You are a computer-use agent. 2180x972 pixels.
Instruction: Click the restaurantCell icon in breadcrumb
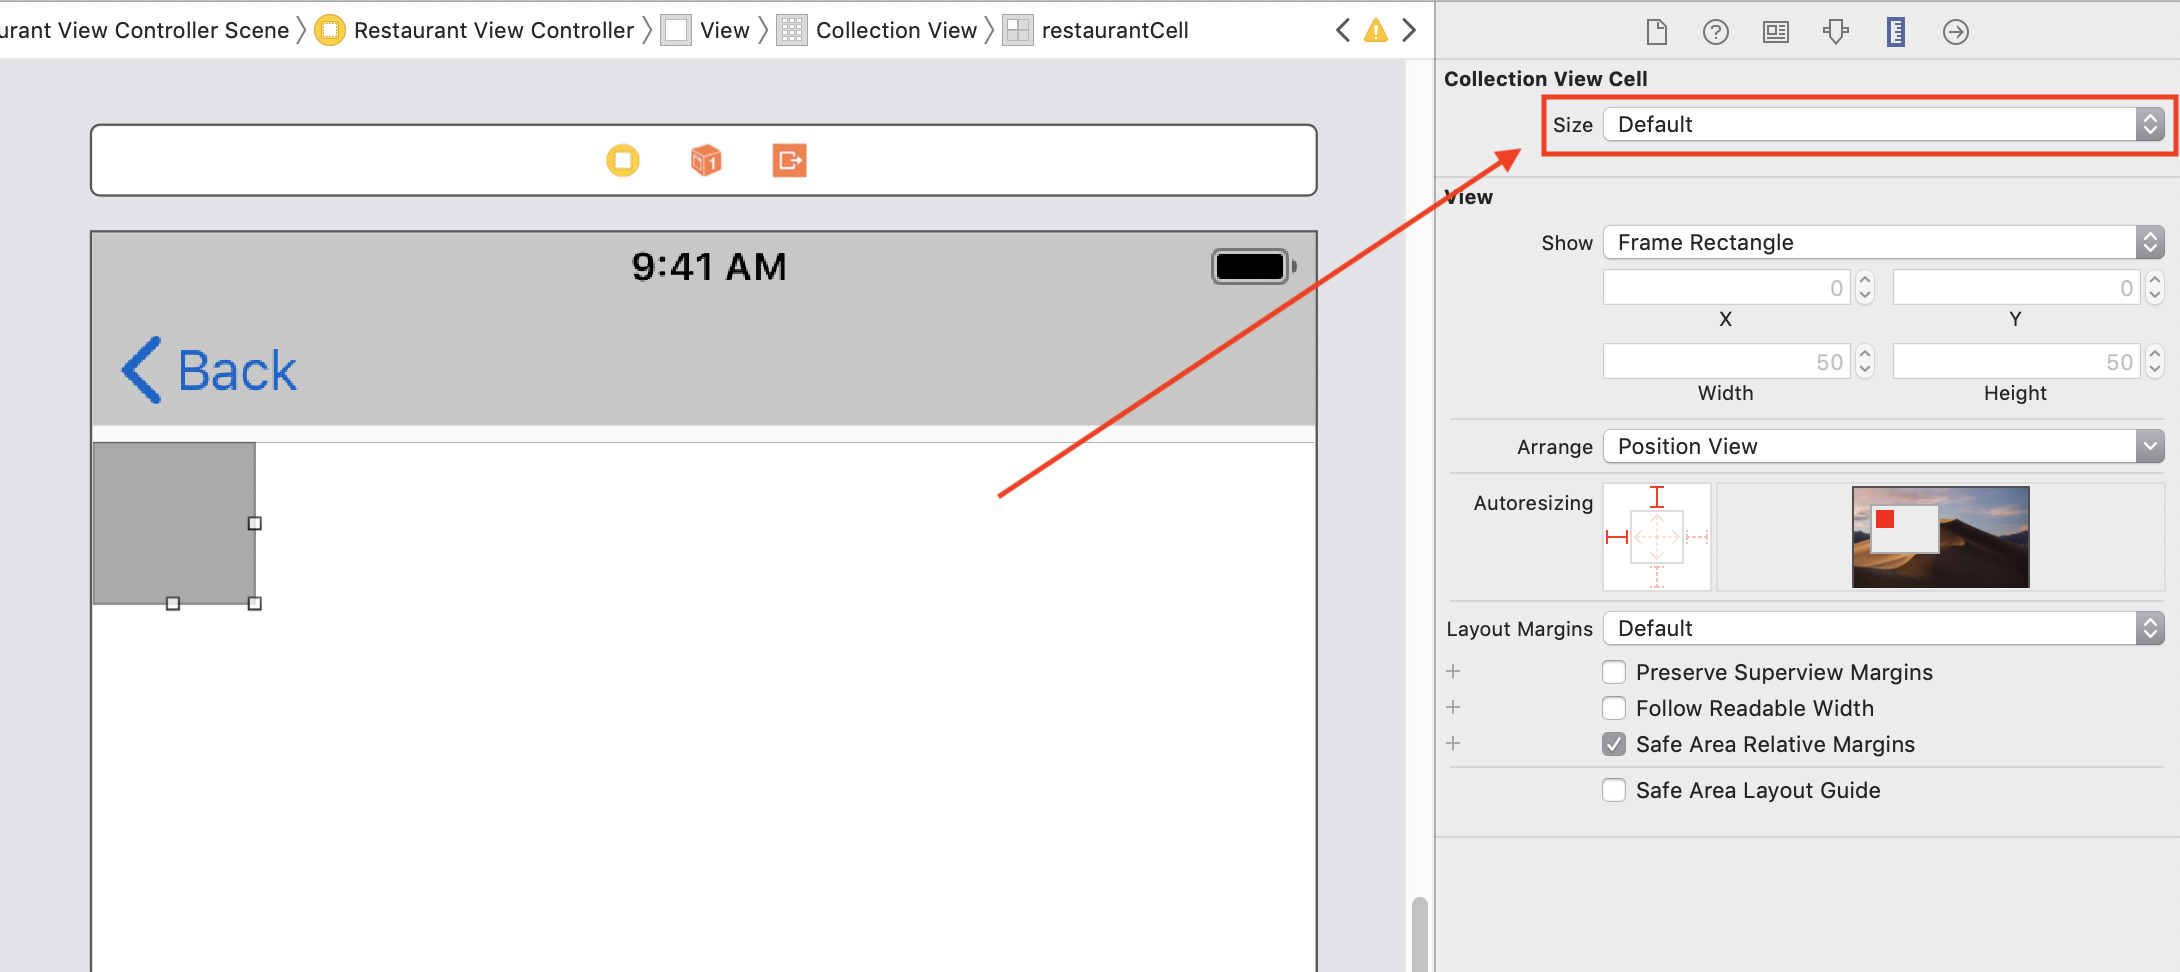pos(1018,30)
